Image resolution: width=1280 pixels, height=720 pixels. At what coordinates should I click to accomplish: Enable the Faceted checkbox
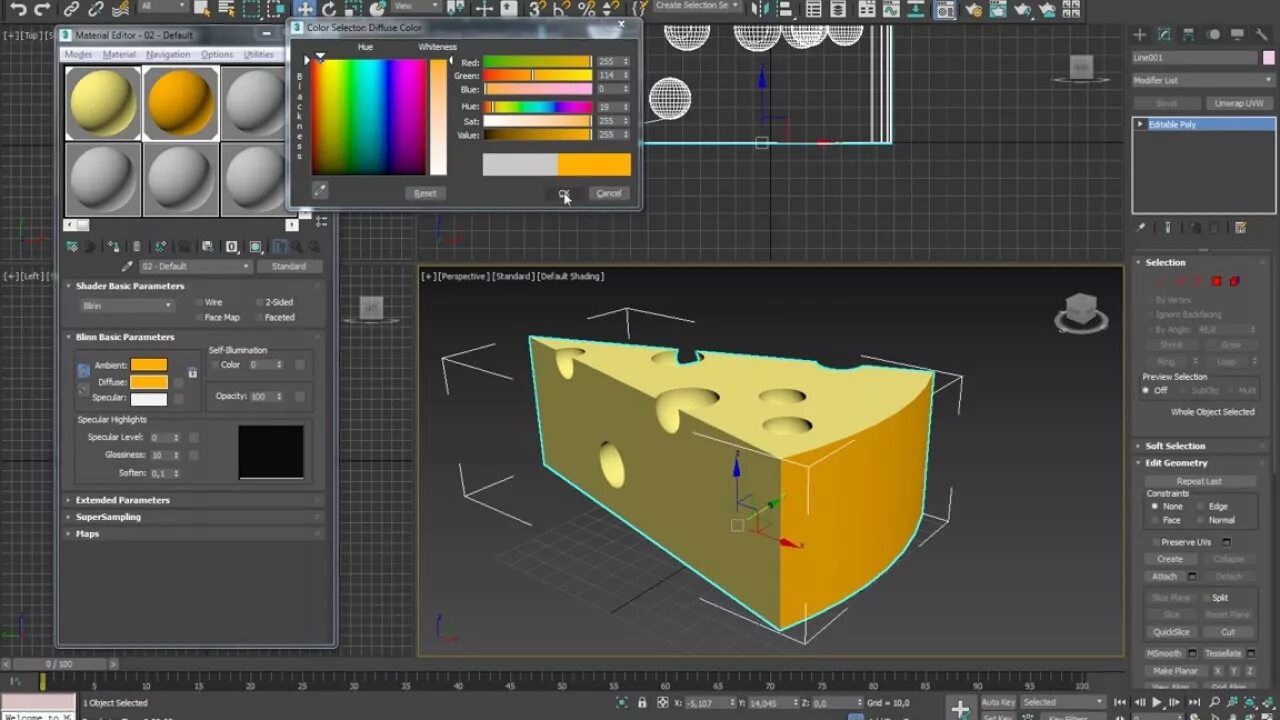(x=259, y=317)
